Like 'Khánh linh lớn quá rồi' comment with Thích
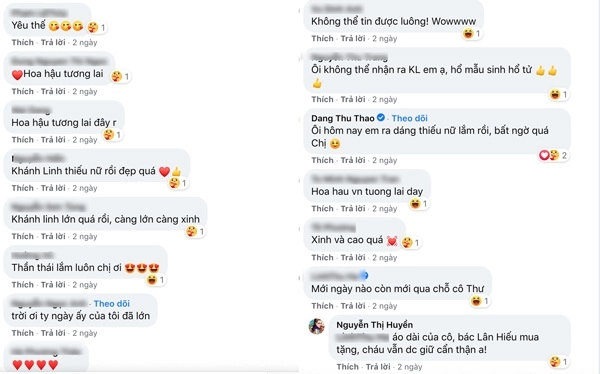This screenshot has width=600, height=374. coord(23,236)
